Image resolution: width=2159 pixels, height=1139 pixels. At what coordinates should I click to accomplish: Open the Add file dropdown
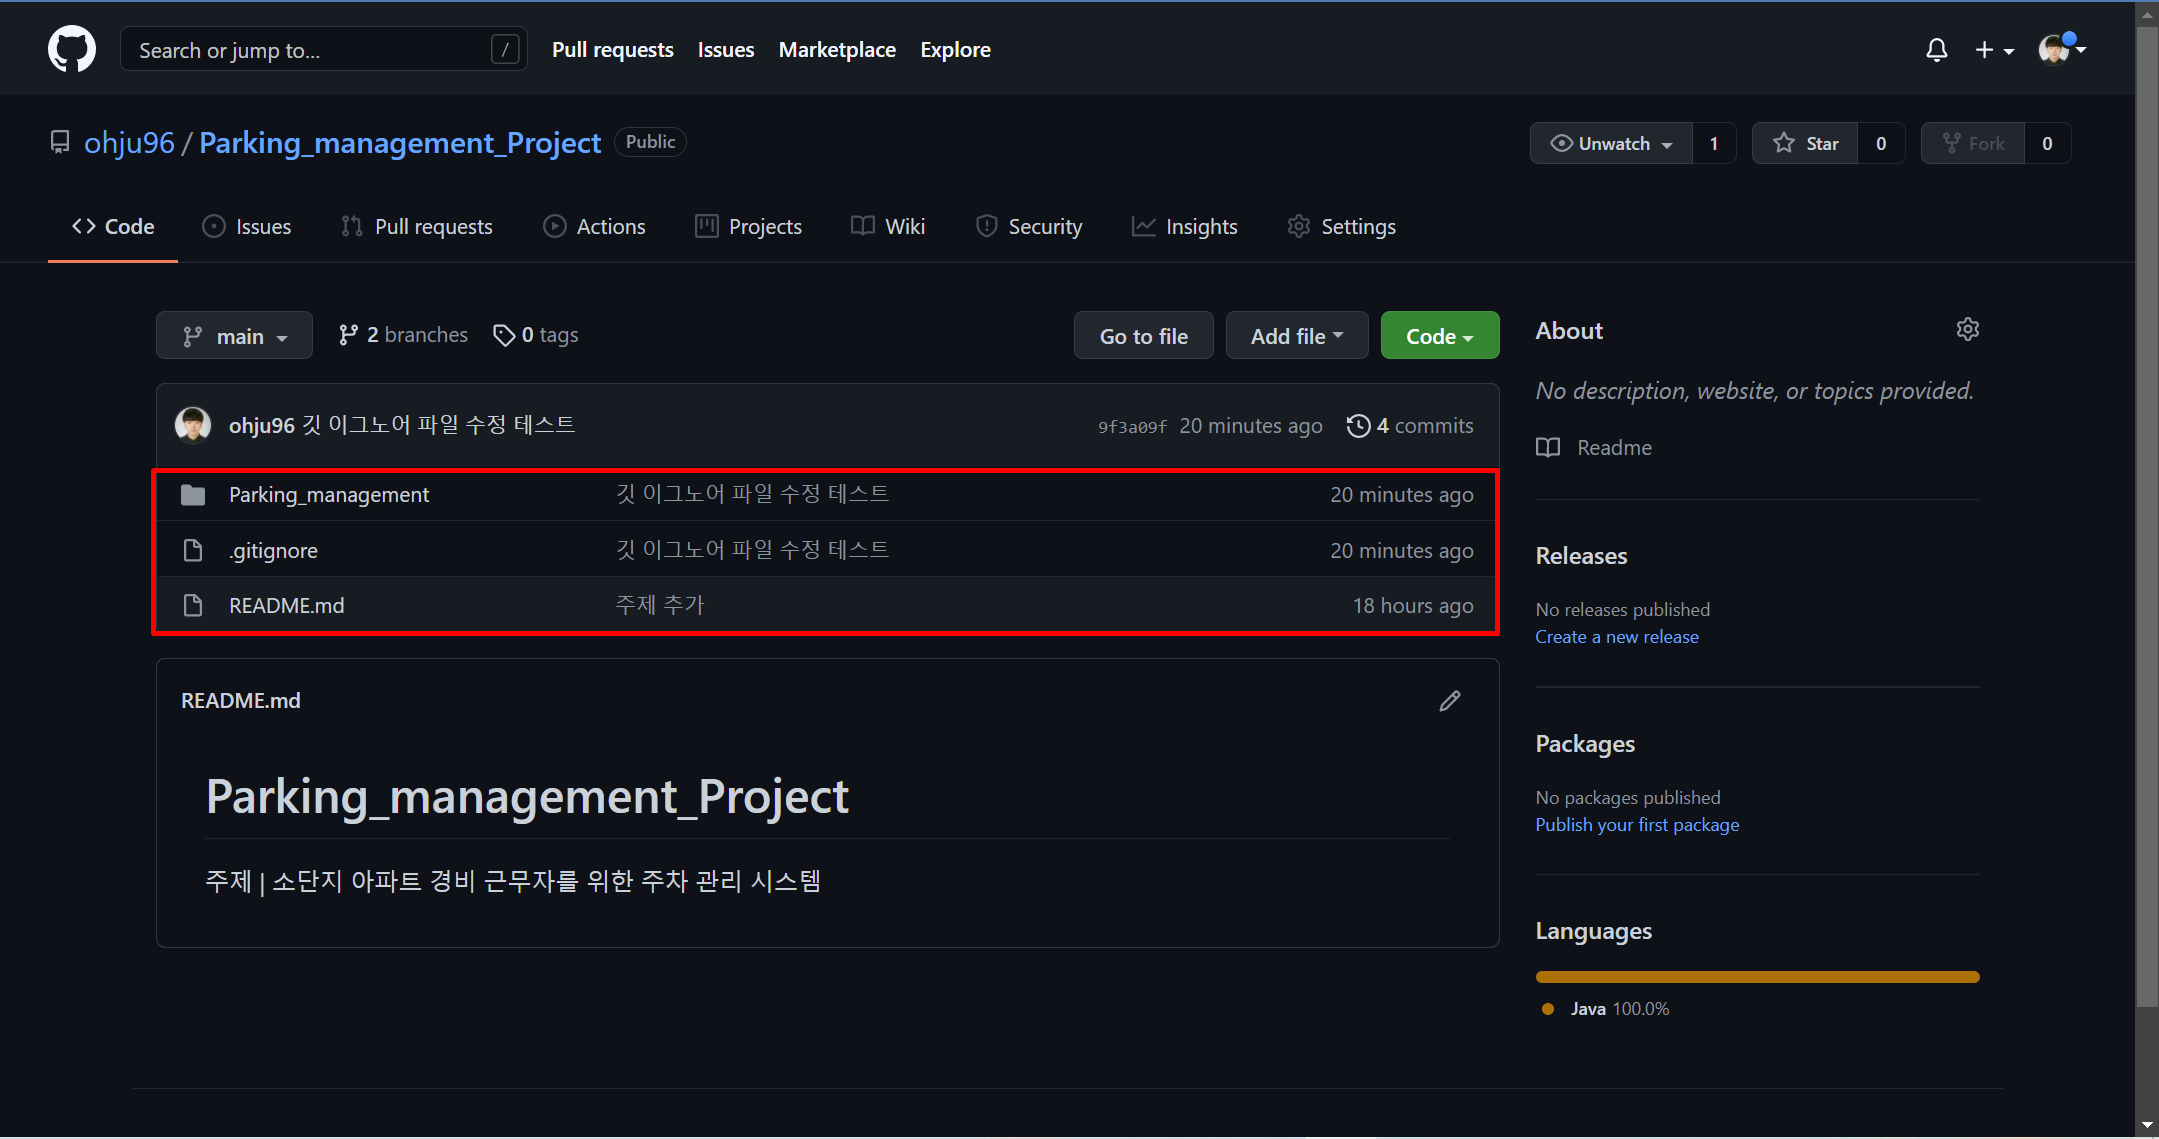click(x=1296, y=336)
